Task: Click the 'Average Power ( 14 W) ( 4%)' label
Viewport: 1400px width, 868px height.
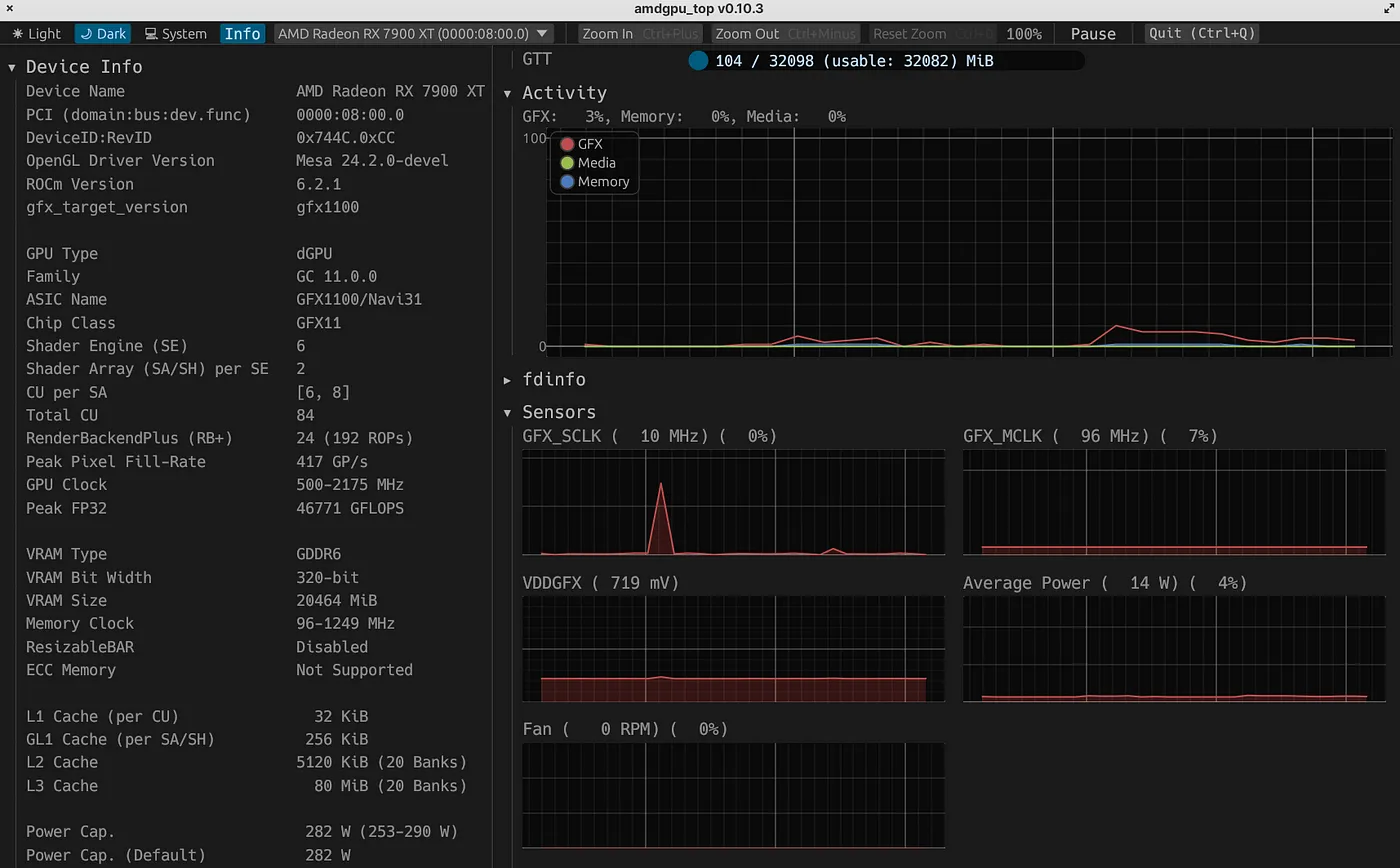Action: coord(1105,583)
